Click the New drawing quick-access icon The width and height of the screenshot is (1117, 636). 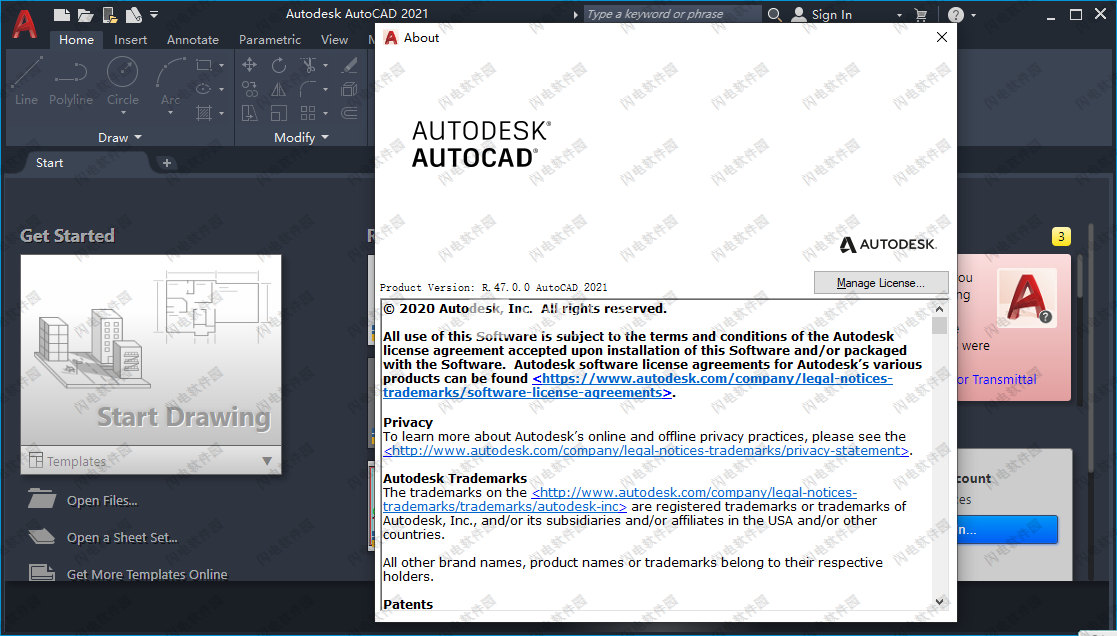click(x=63, y=15)
